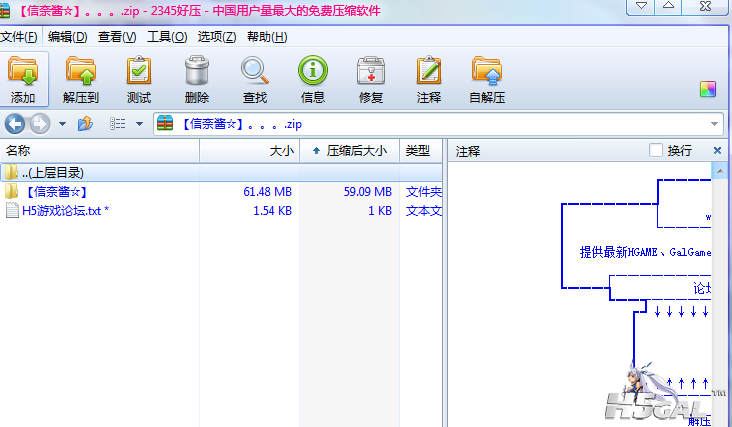Sort by the 大小 column header
The width and height of the screenshot is (732, 427).
pos(250,151)
